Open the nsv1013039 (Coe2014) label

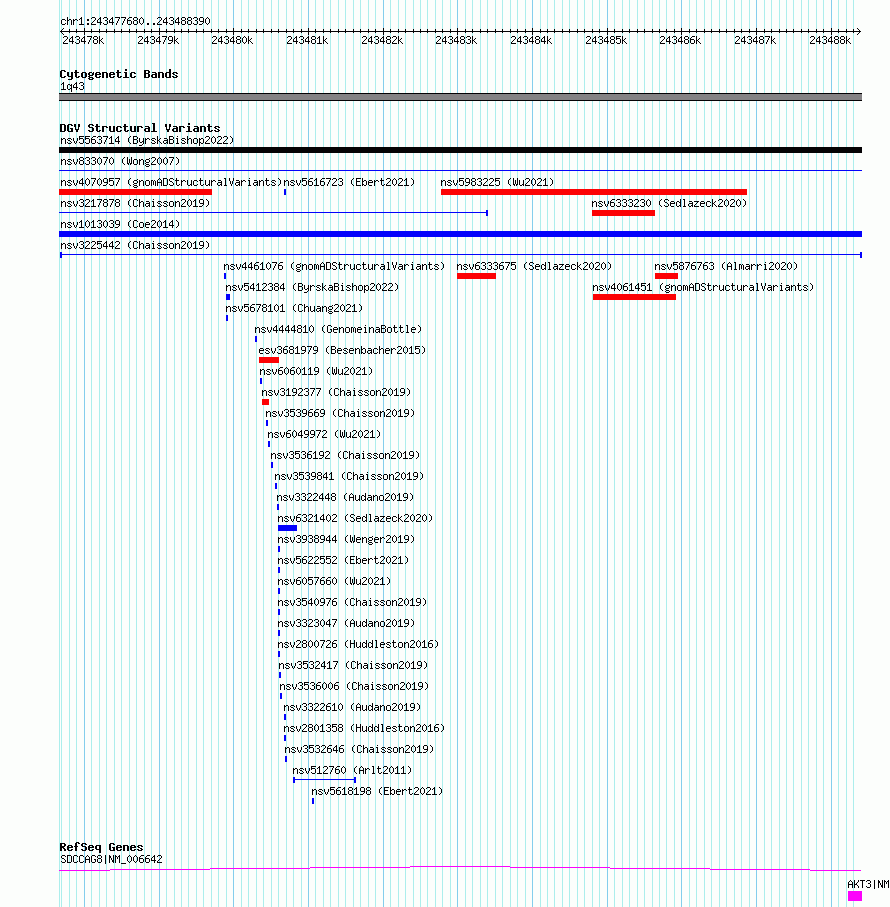coord(120,224)
